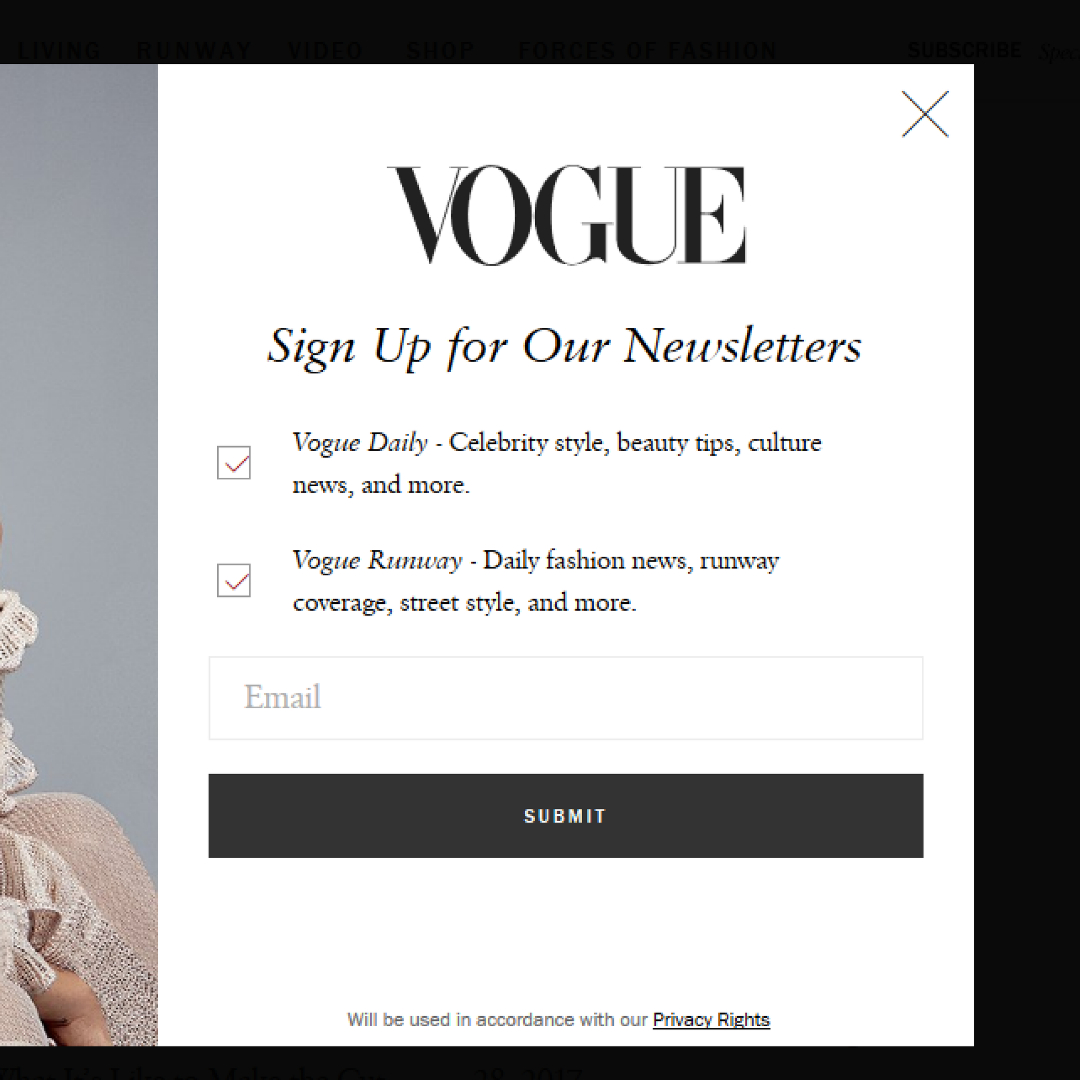Click the special offer text beside Subscribe
This screenshot has height=1080, width=1080.
click(x=1059, y=52)
